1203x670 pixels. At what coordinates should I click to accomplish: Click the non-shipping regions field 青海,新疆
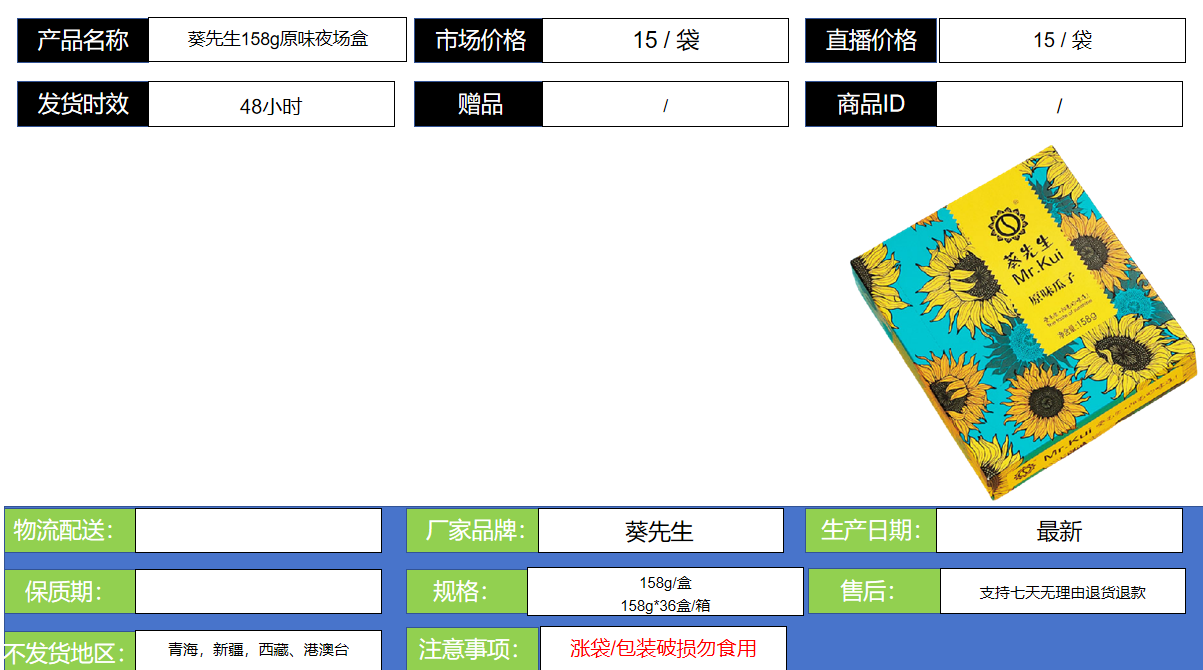click(x=258, y=650)
